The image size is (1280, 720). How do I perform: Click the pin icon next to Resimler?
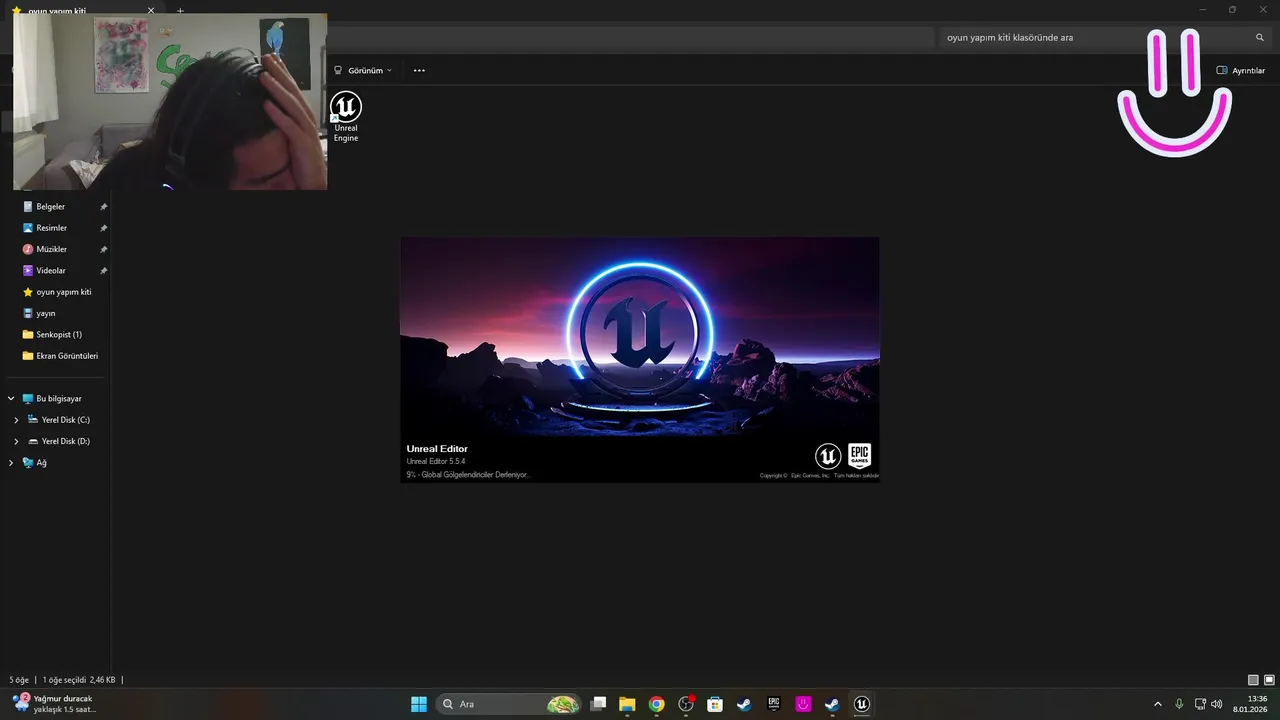[x=103, y=228]
